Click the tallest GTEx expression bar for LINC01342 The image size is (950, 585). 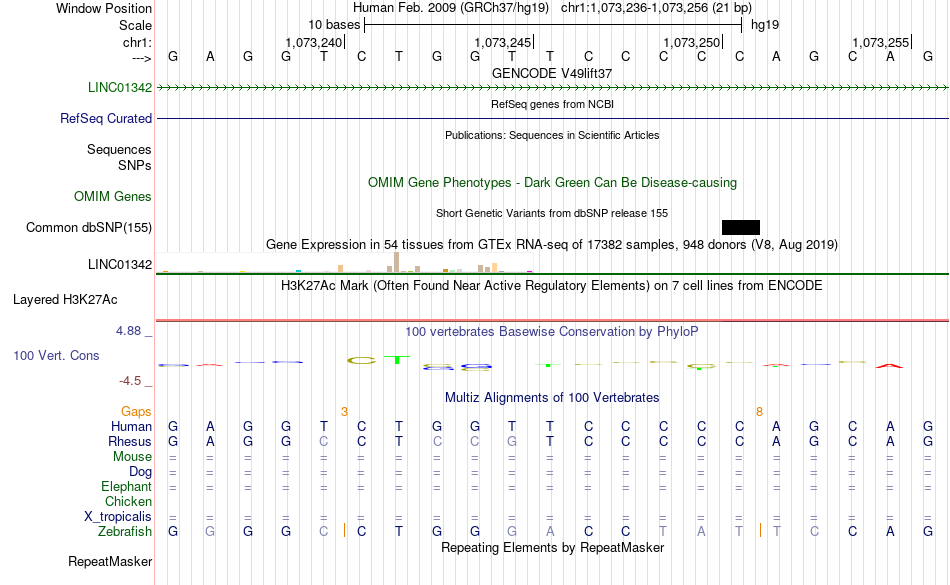click(396, 262)
